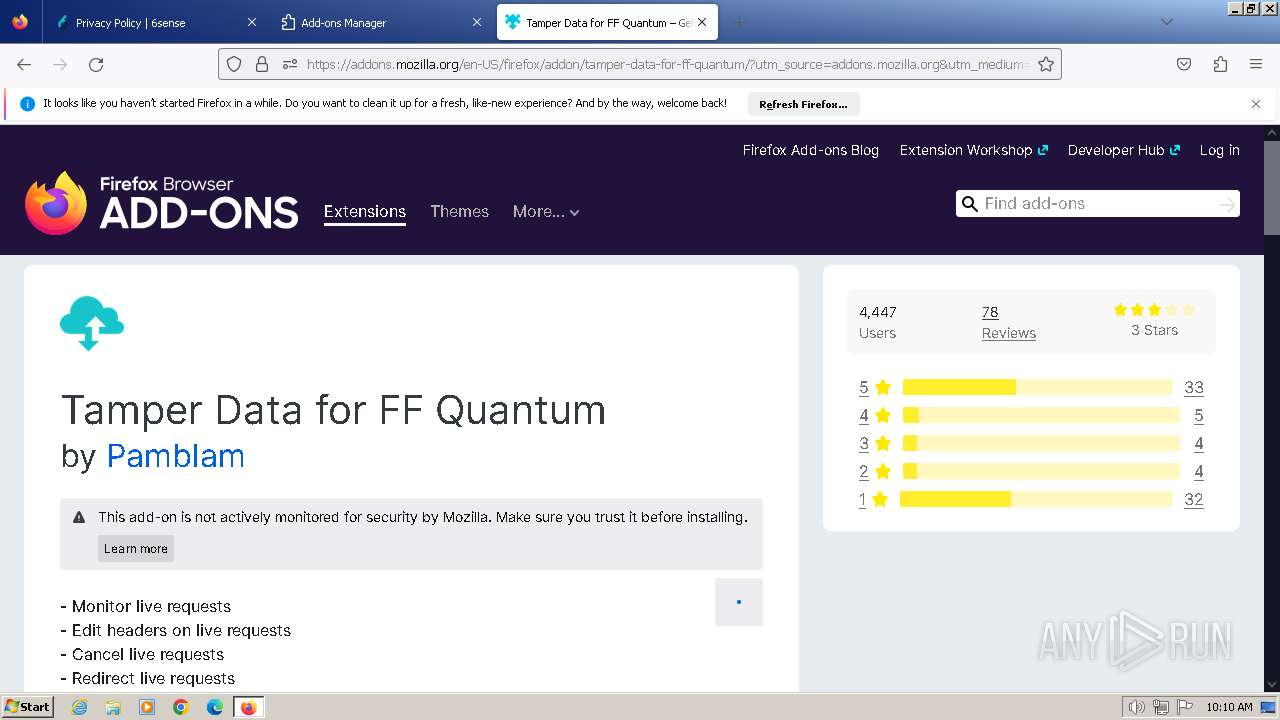The image size is (1280, 720).
Task: Switch to the Add-ons Manager tab
Action: click(381, 22)
